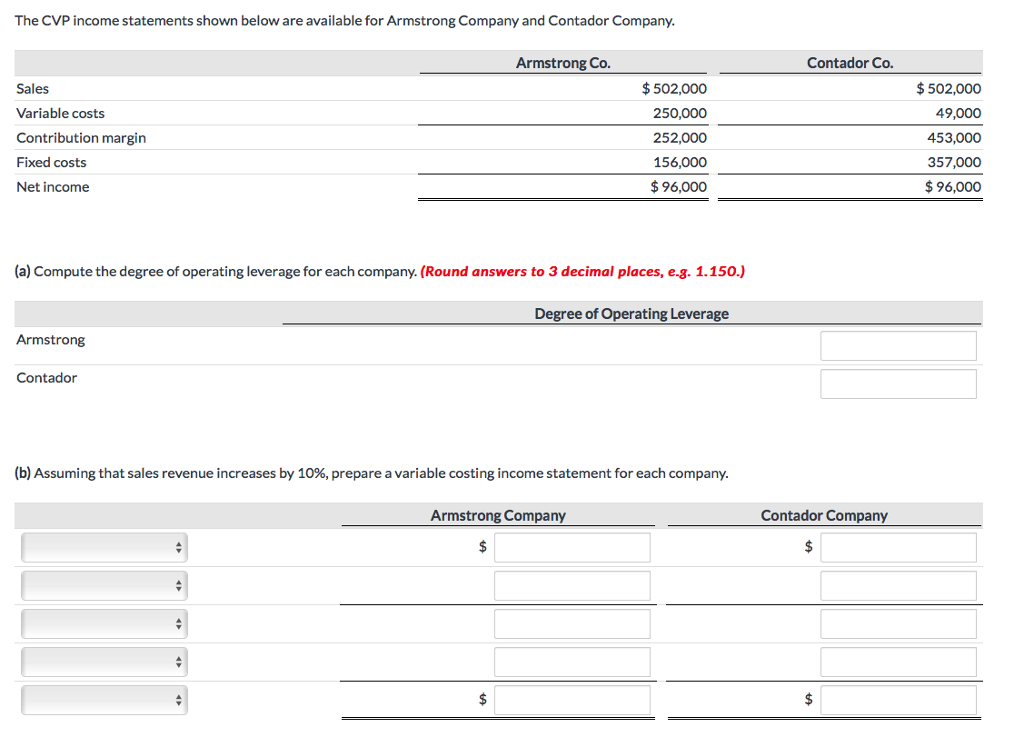Image resolution: width=1024 pixels, height=747 pixels.
Task: Open the fifth row label dropdown
Action: [104, 700]
